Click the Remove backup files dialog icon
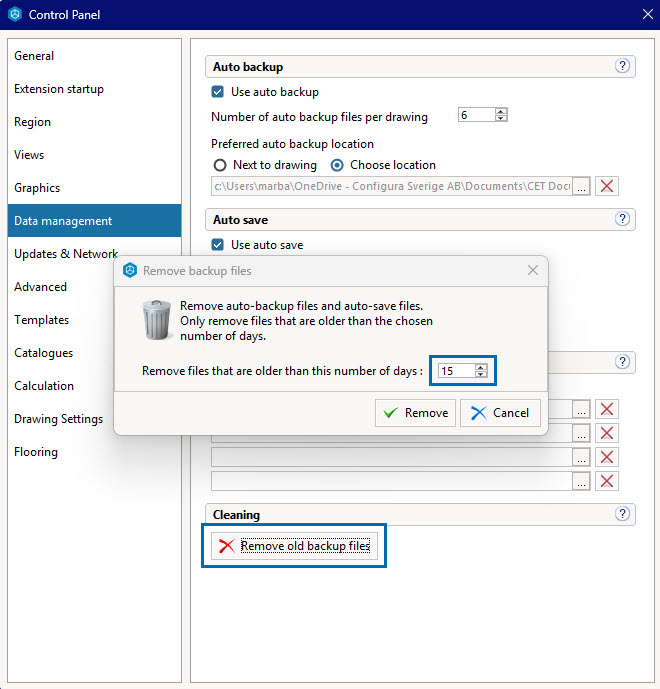660x689 pixels. (x=130, y=270)
